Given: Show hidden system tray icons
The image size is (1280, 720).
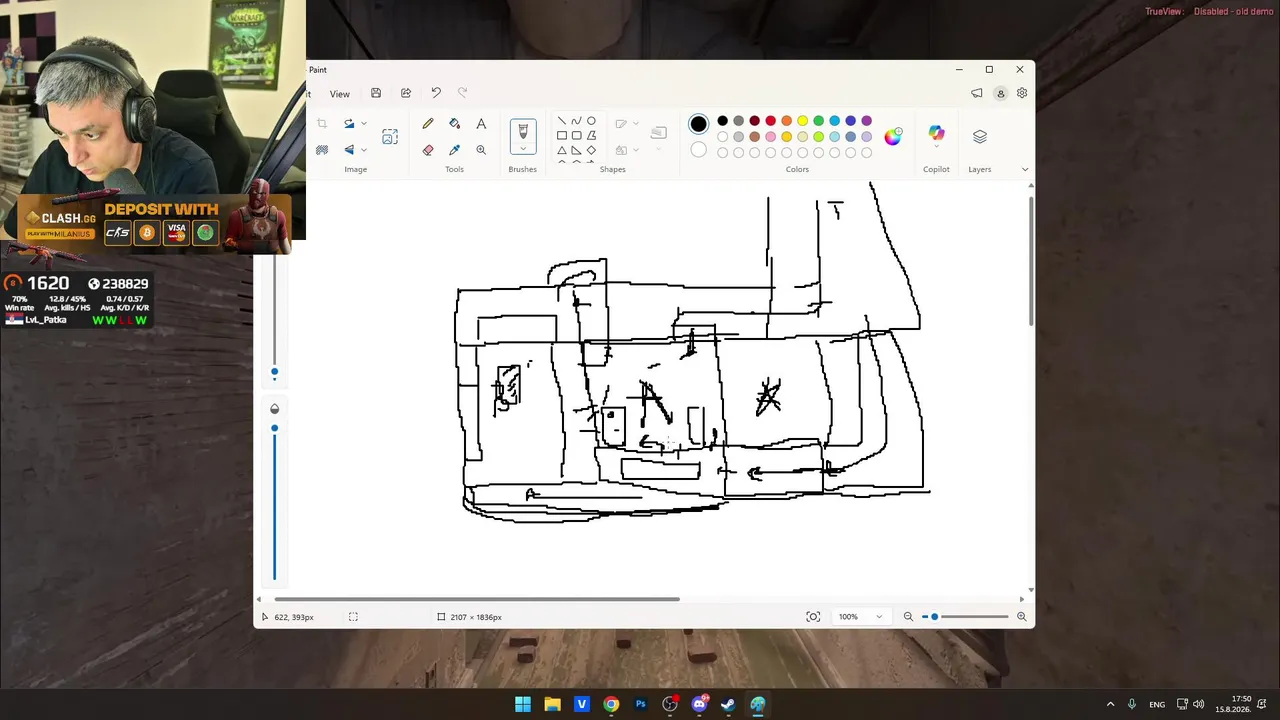Looking at the screenshot, I should pos(1110,704).
